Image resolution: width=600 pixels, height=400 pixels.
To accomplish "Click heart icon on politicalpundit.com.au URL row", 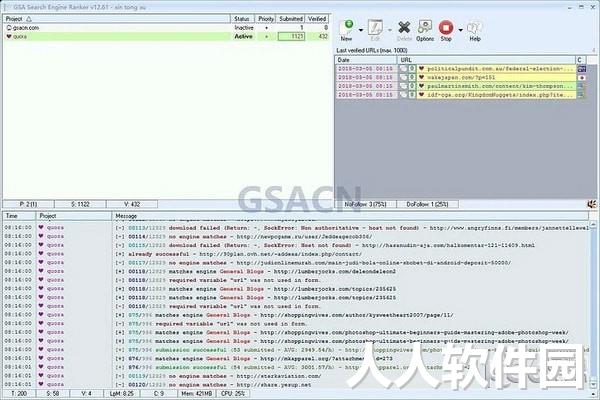I will pyautogui.click(x=421, y=69).
